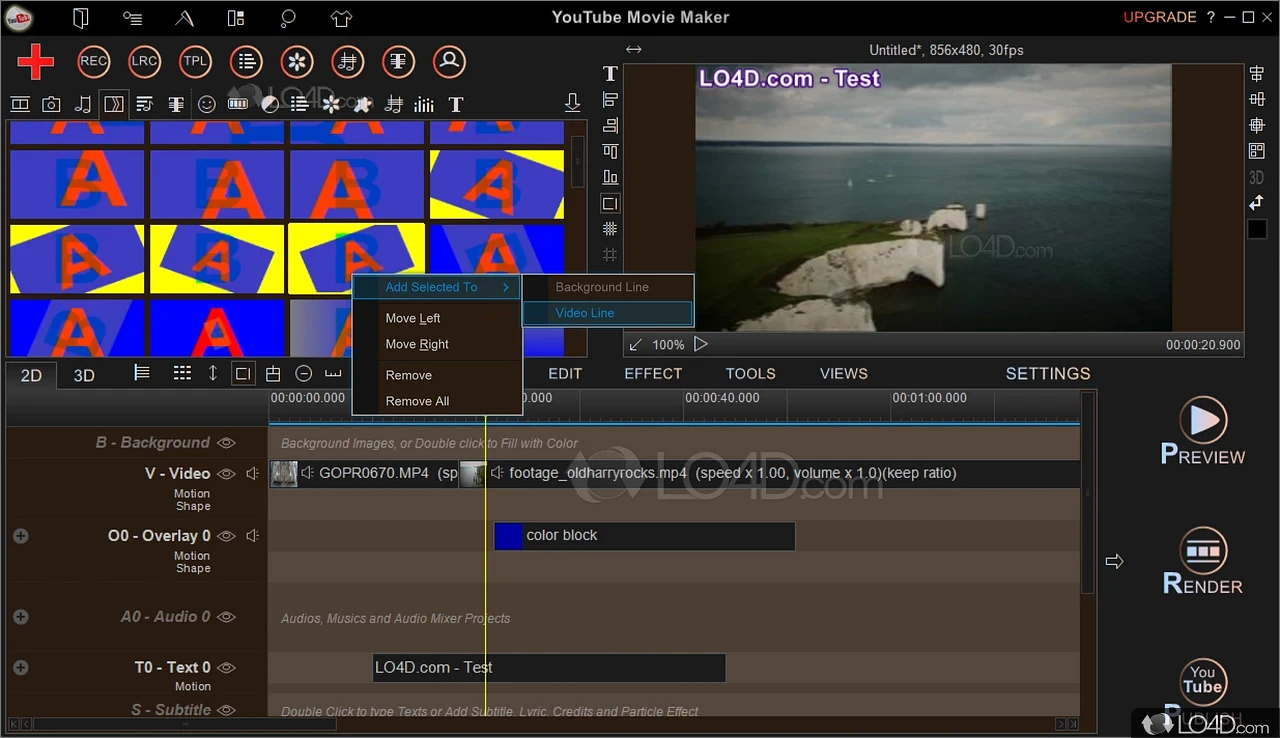Choose Background Line from submenu
The width and height of the screenshot is (1280, 738).
(608, 287)
